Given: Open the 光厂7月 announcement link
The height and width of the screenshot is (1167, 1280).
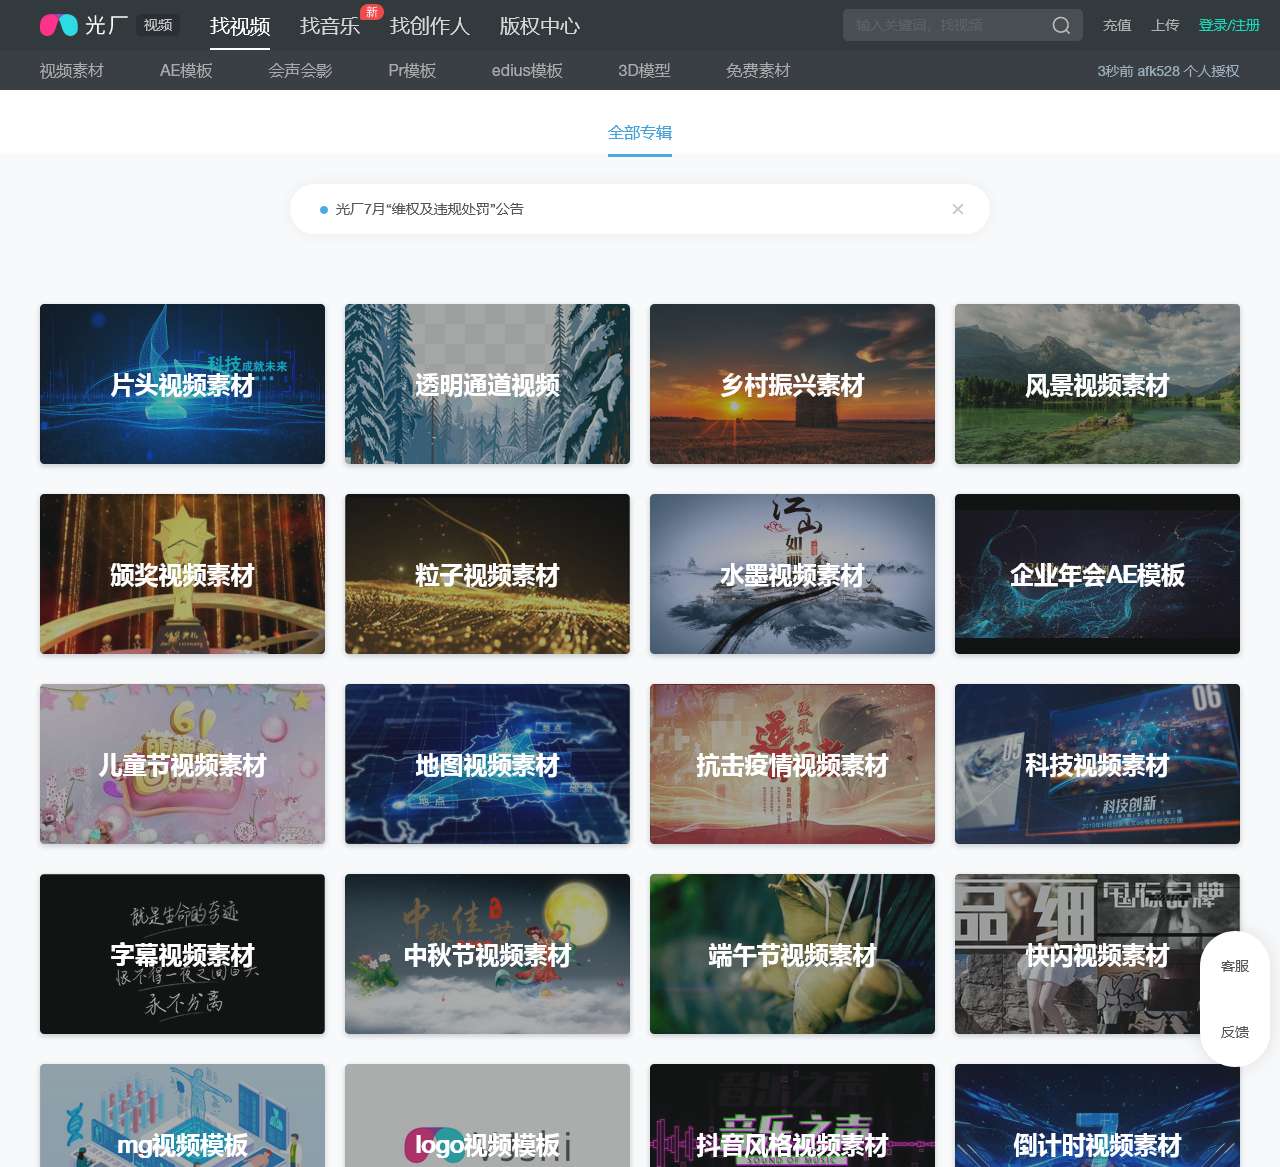Looking at the screenshot, I should coord(429,209).
